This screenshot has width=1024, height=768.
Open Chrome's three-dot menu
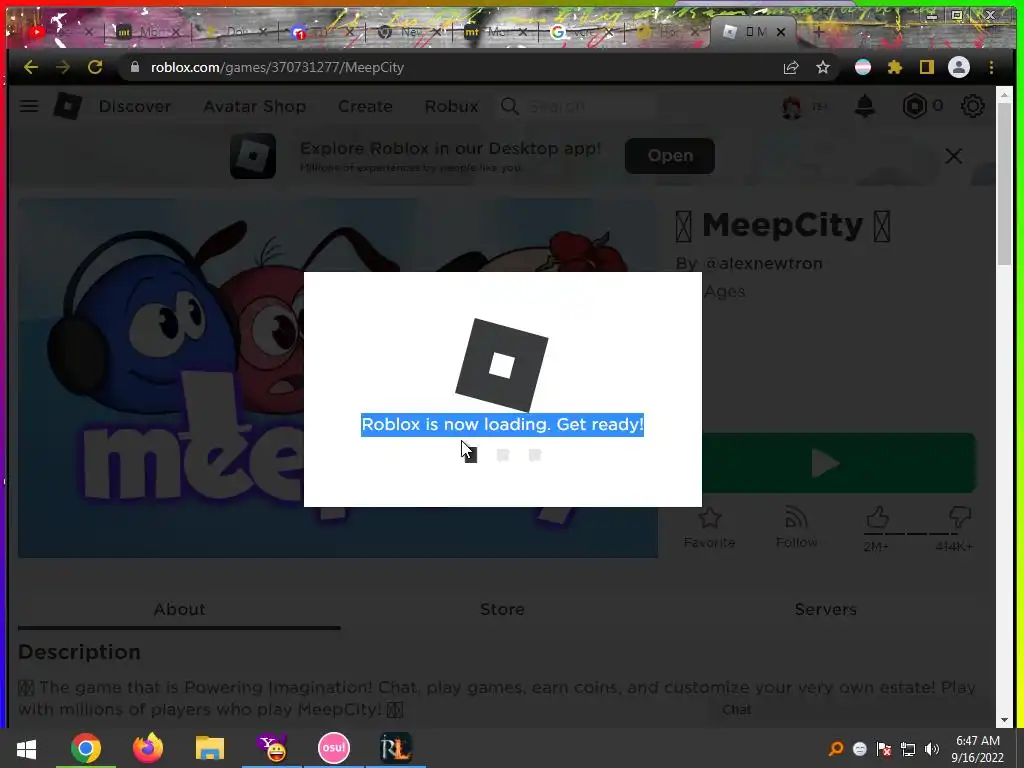(x=991, y=67)
